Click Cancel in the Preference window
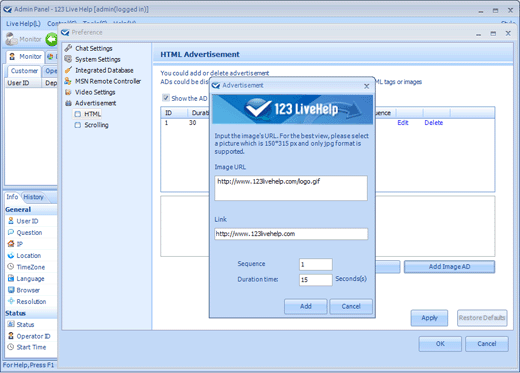Image resolution: width=520 pixels, height=373 pixels. 487,344
